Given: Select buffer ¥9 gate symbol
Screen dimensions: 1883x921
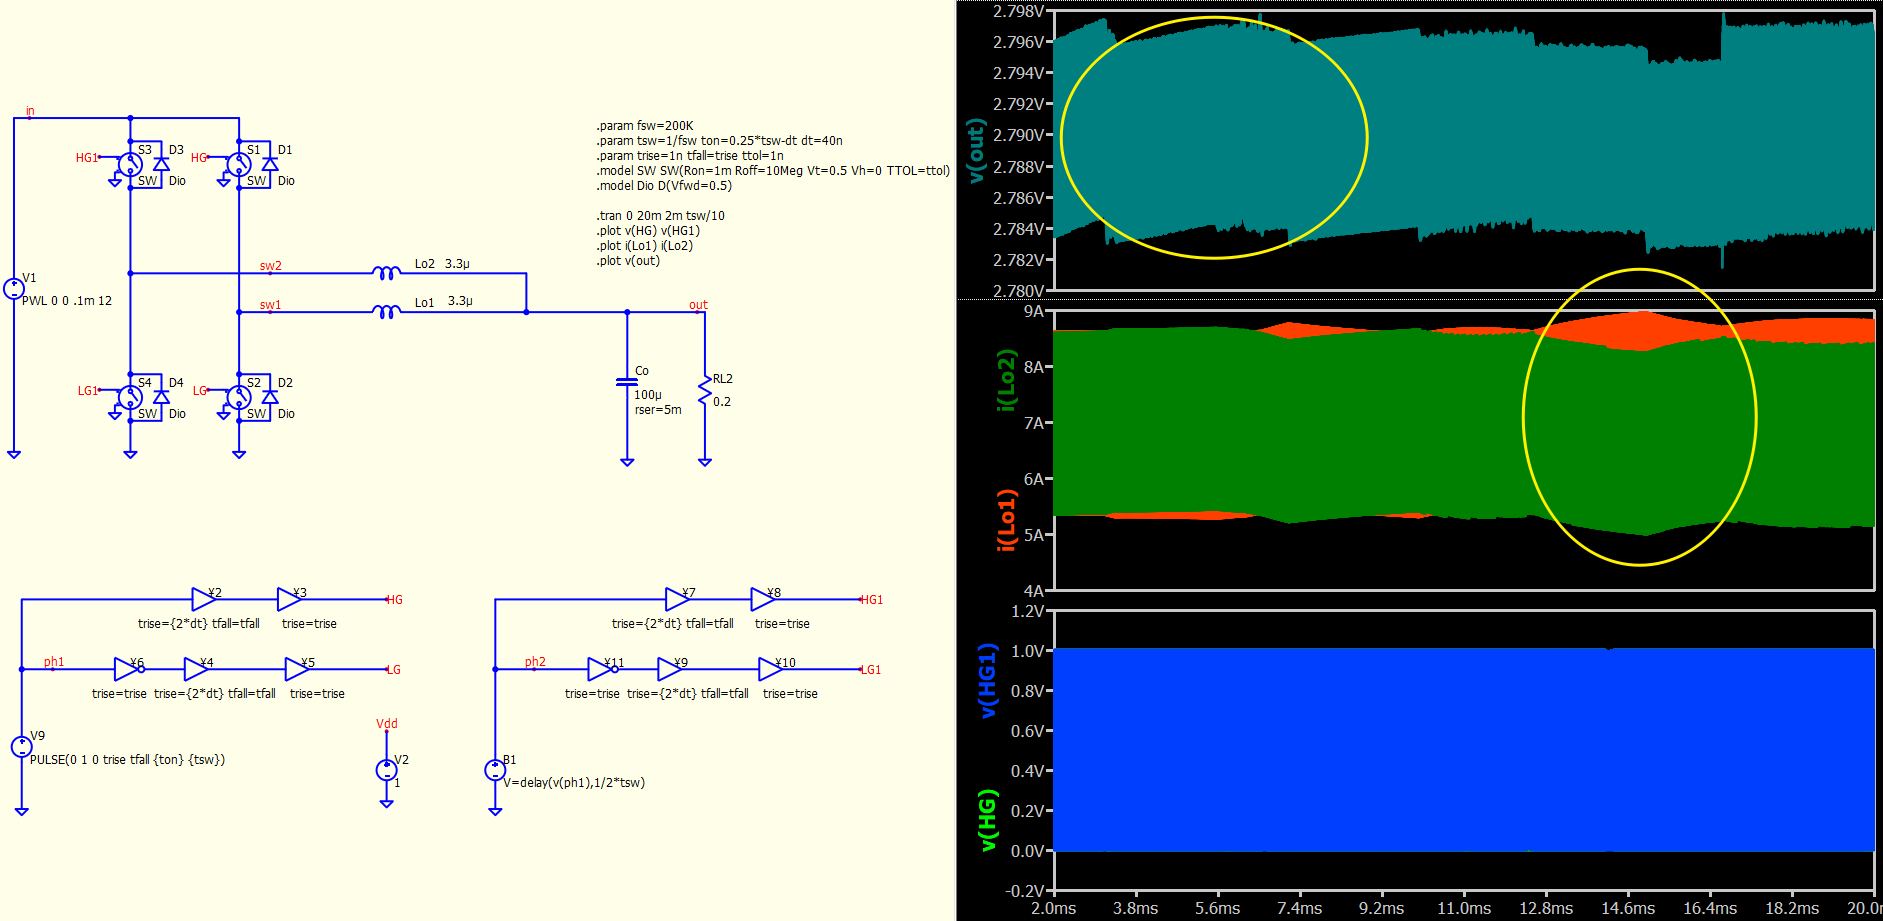Looking at the screenshot, I should (x=671, y=669).
